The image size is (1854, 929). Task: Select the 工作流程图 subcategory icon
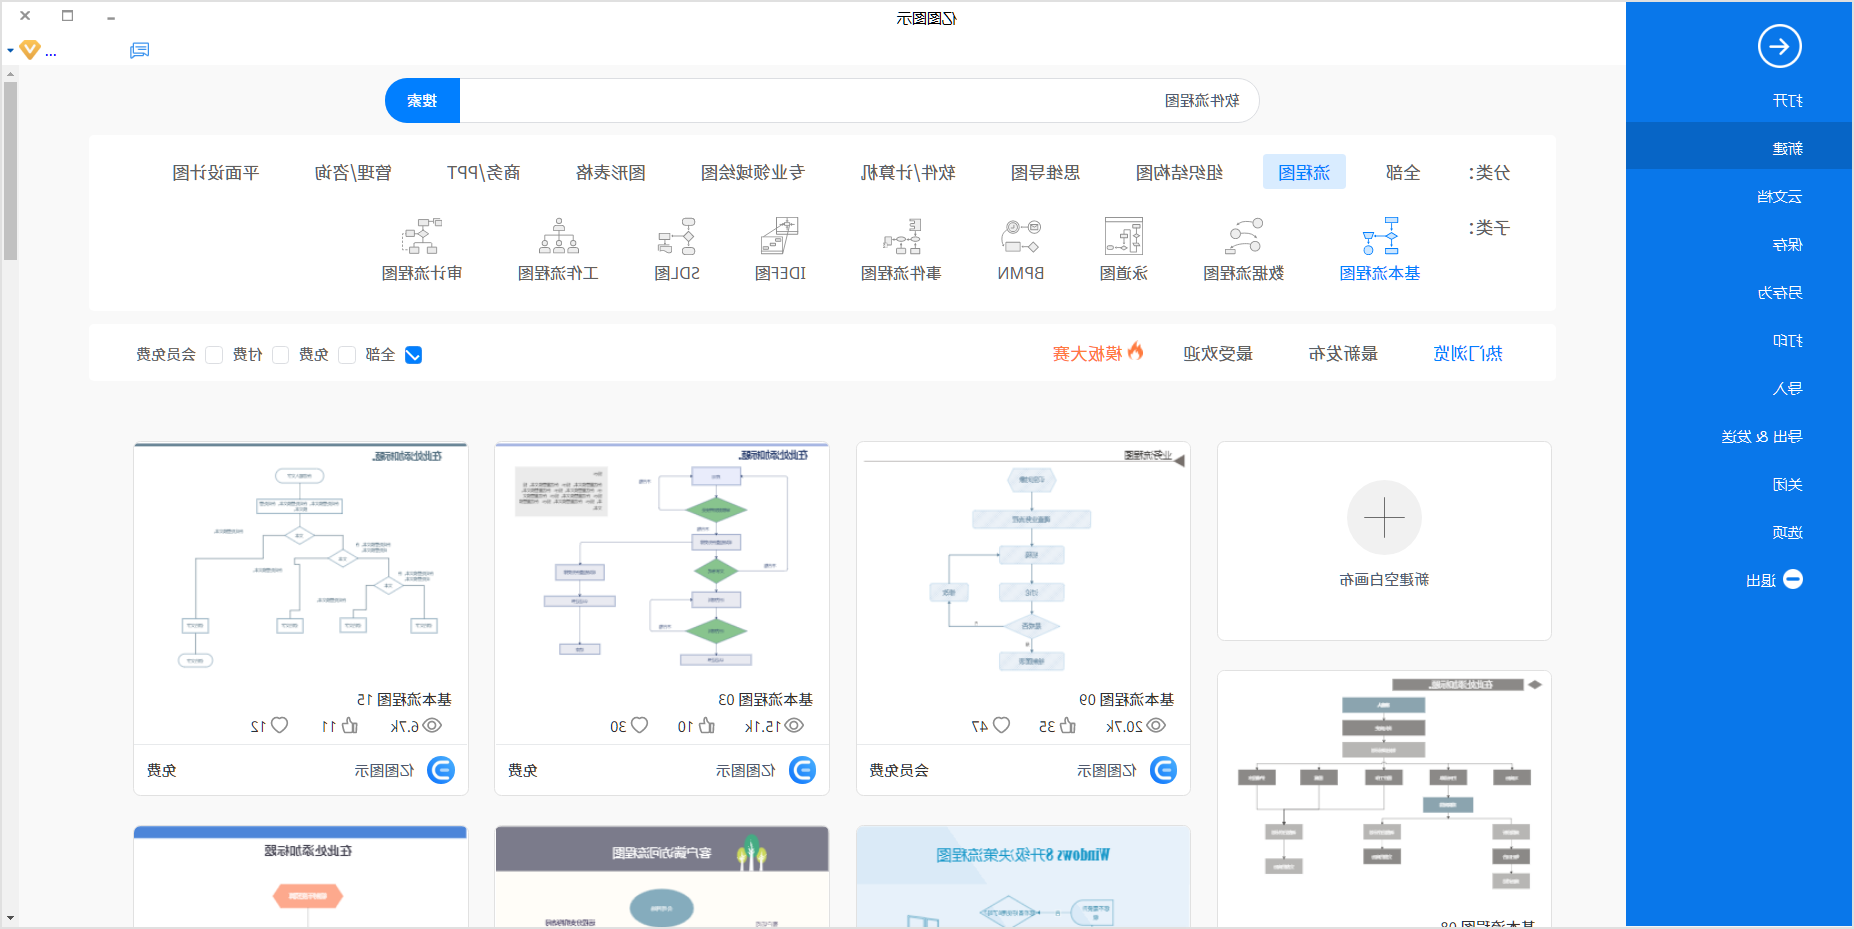click(558, 237)
